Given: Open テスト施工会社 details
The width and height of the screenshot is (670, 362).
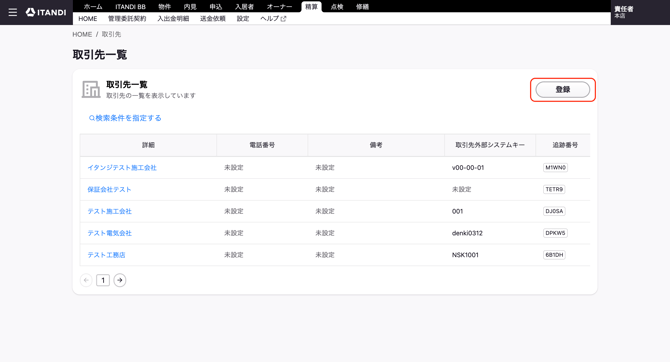Looking at the screenshot, I should click(x=110, y=211).
